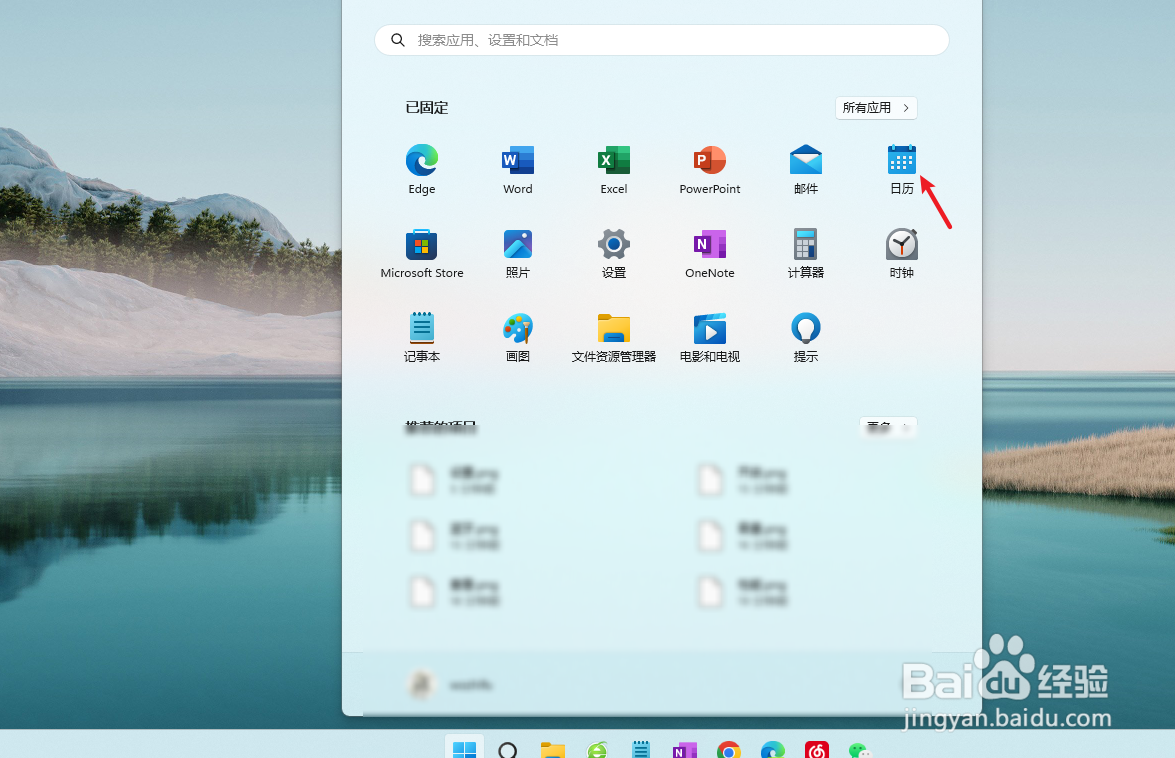Screen dimensions: 1175x758
Task: Open 设置 (Settings) gear icon
Action: [x=614, y=254]
